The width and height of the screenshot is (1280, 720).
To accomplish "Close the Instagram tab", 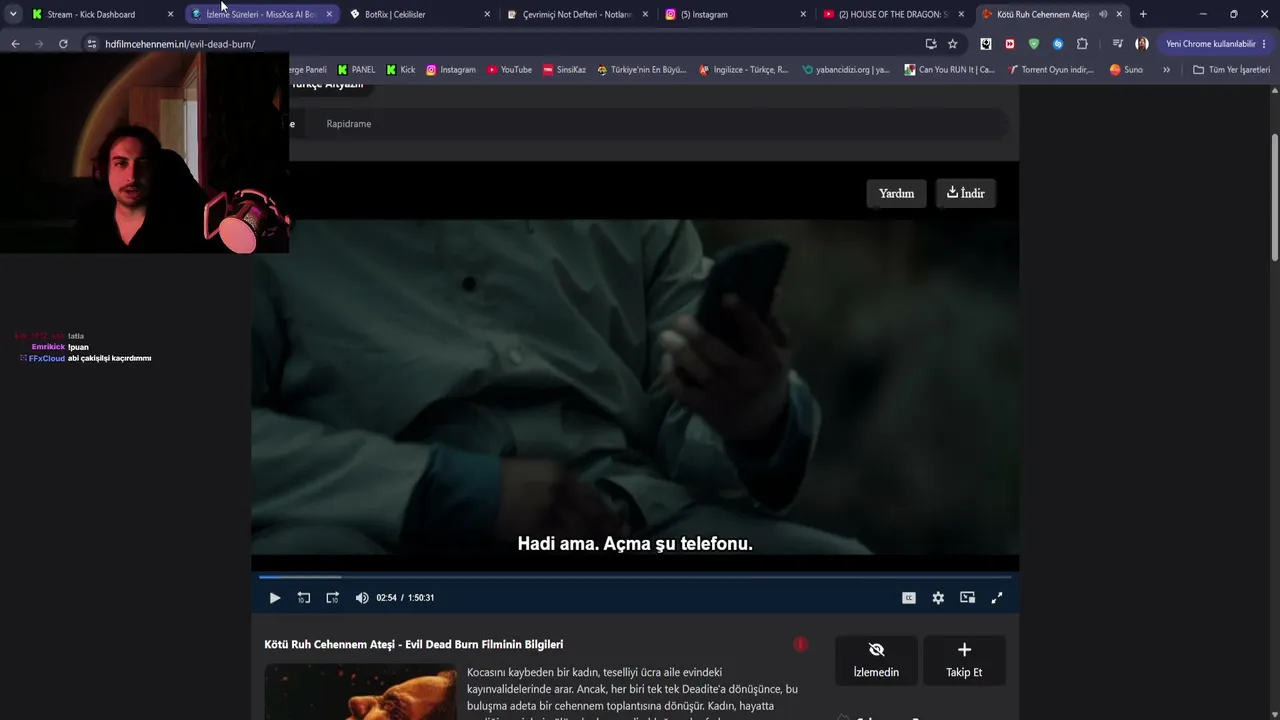I will 803,15.
